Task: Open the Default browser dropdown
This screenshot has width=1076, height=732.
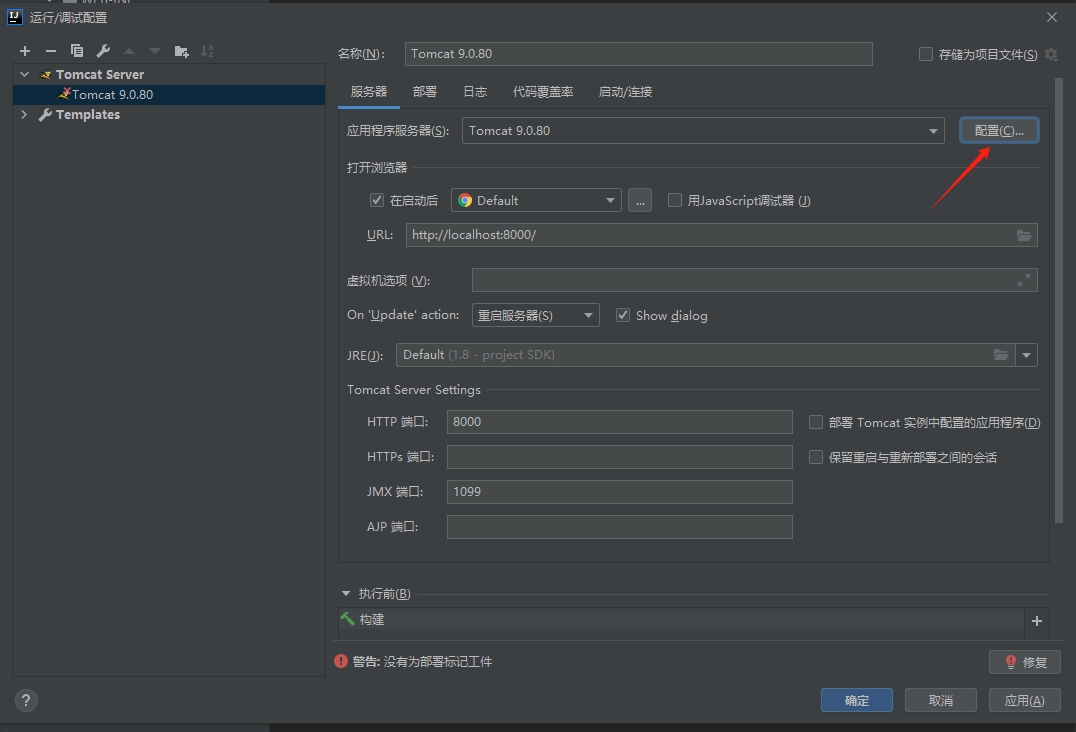Action: coord(536,200)
